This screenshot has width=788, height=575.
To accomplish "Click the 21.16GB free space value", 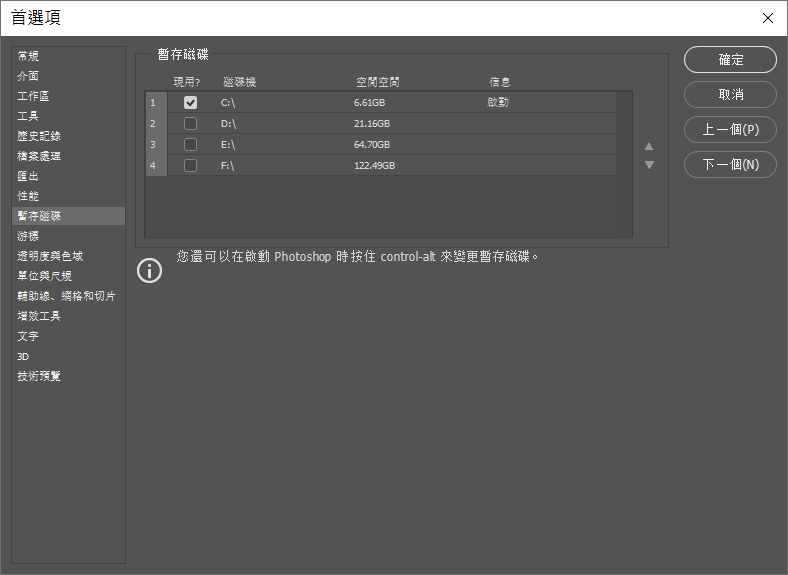I will click(x=372, y=124).
